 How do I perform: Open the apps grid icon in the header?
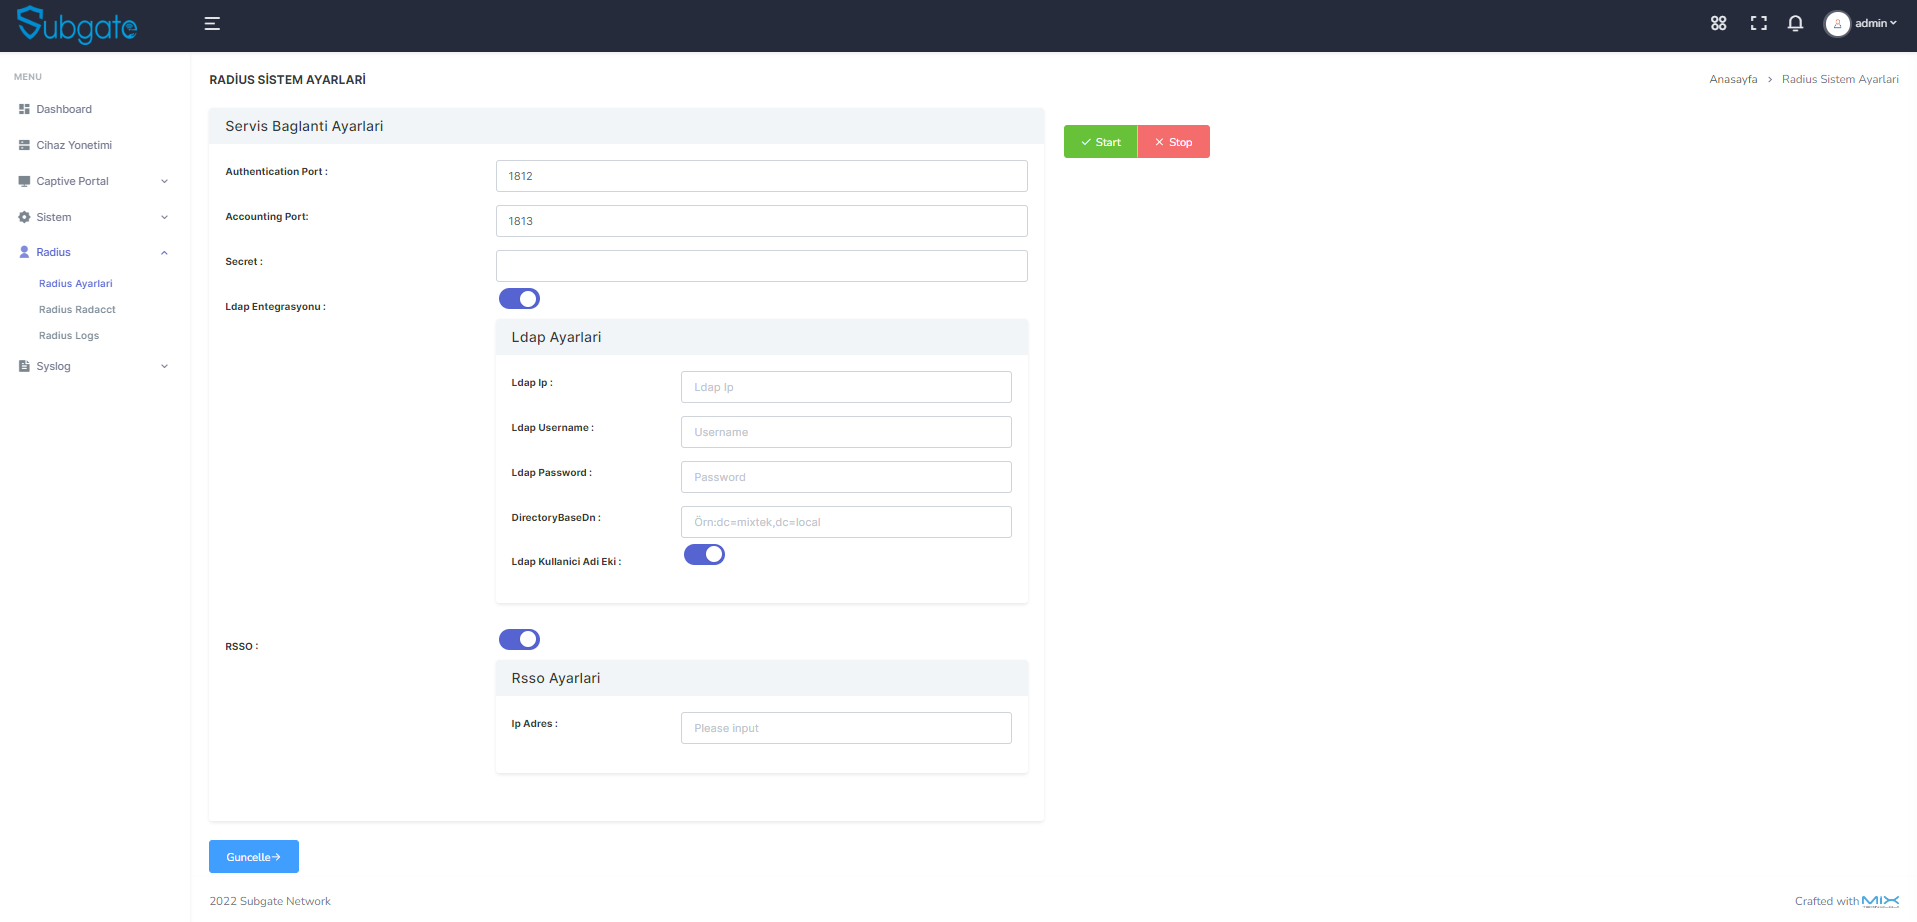pos(1718,23)
